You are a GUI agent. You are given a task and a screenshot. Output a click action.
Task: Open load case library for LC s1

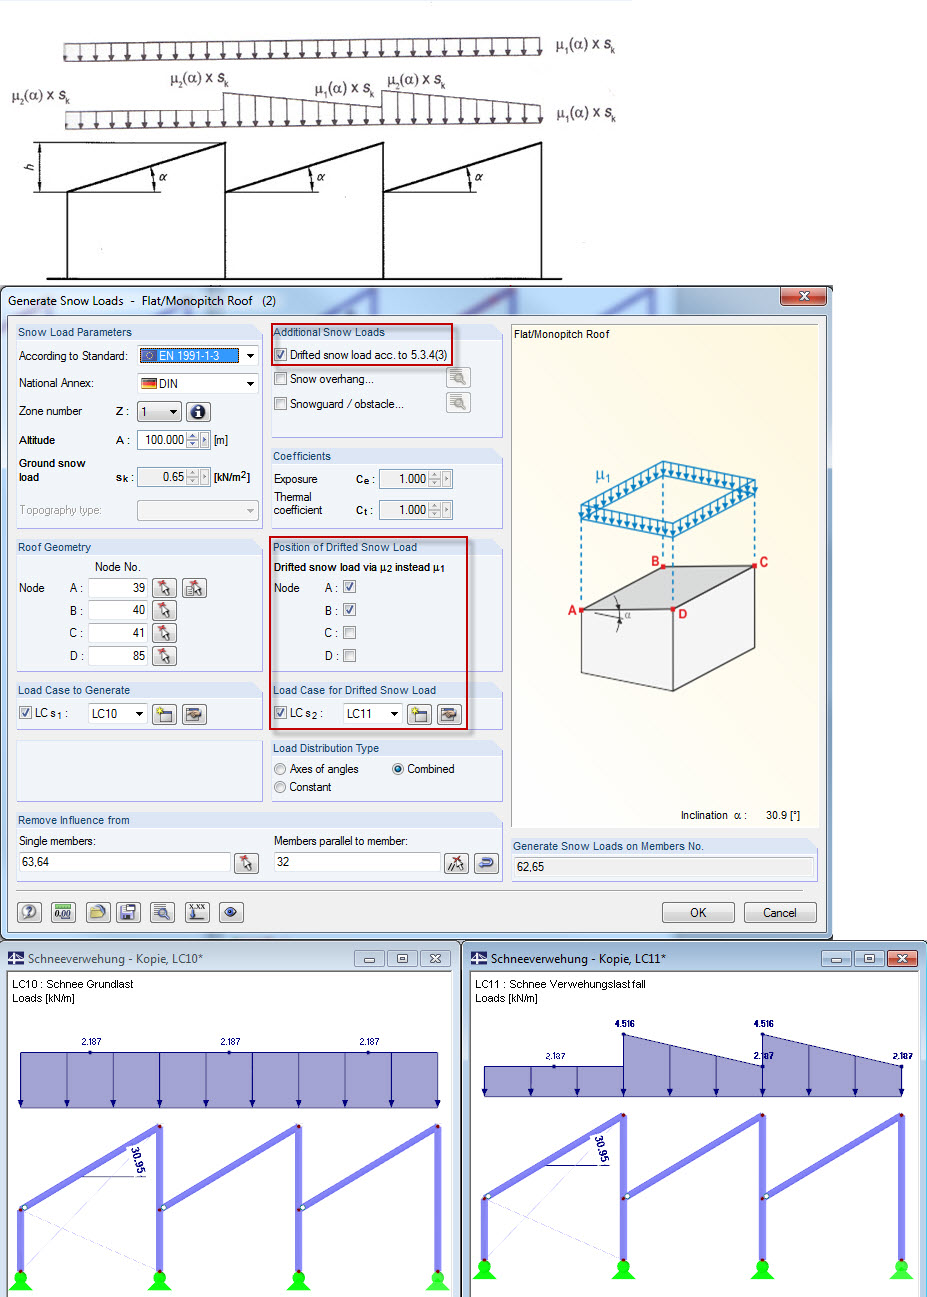(194, 714)
